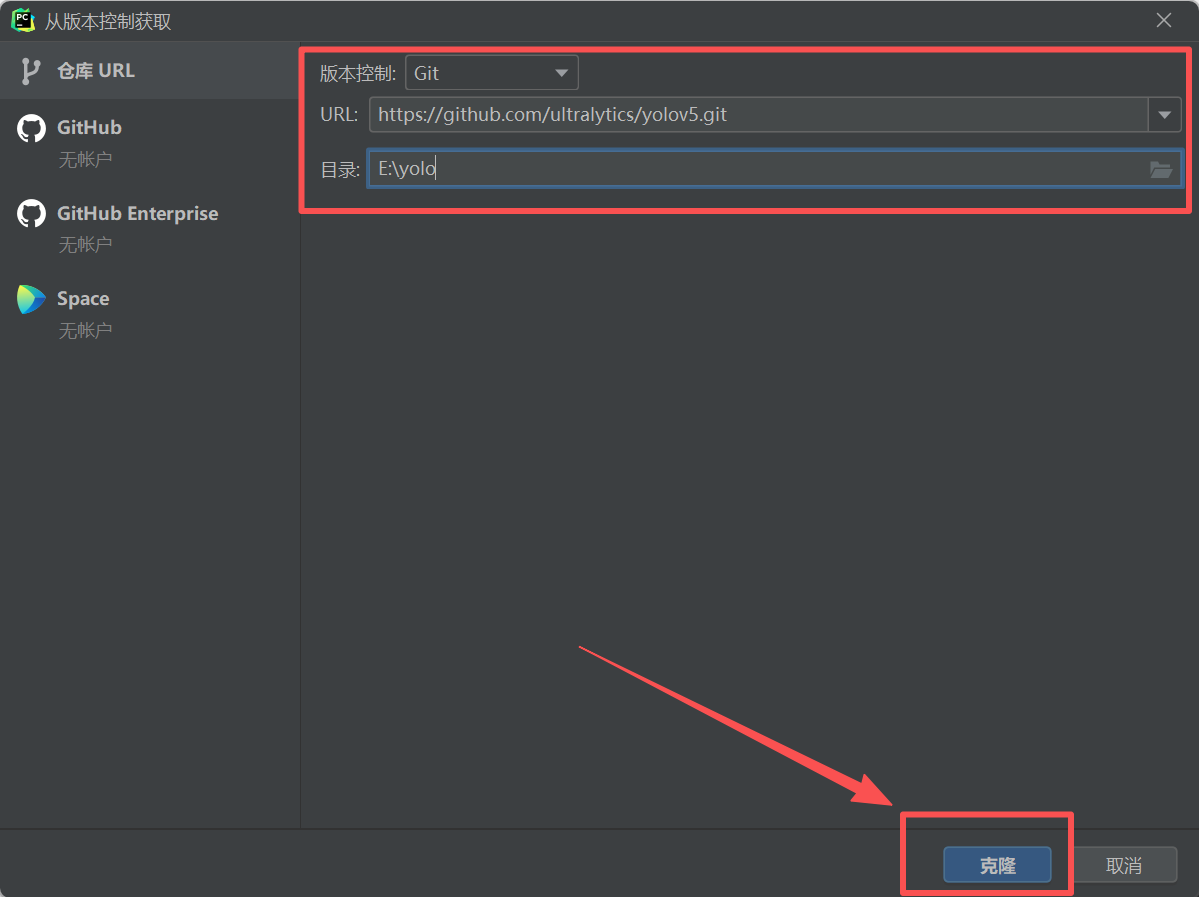Click the 取消 cancel button
The width and height of the screenshot is (1199, 897).
click(x=1123, y=865)
